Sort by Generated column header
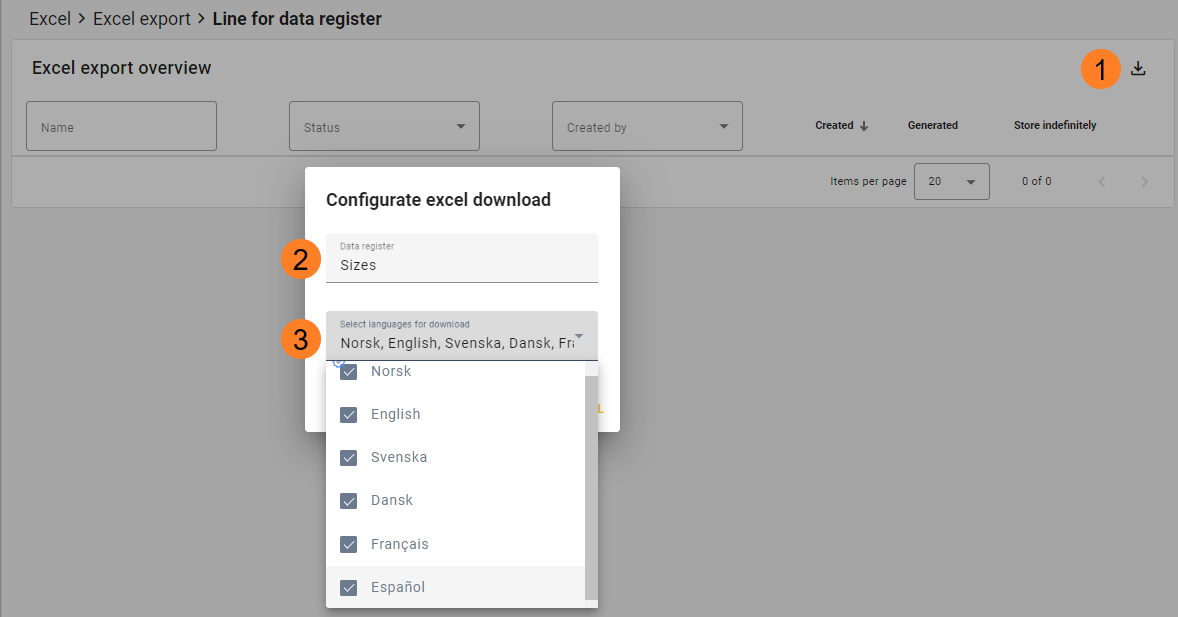The height and width of the screenshot is (617, 1178). pyautogui.click(x=932, y=126)
